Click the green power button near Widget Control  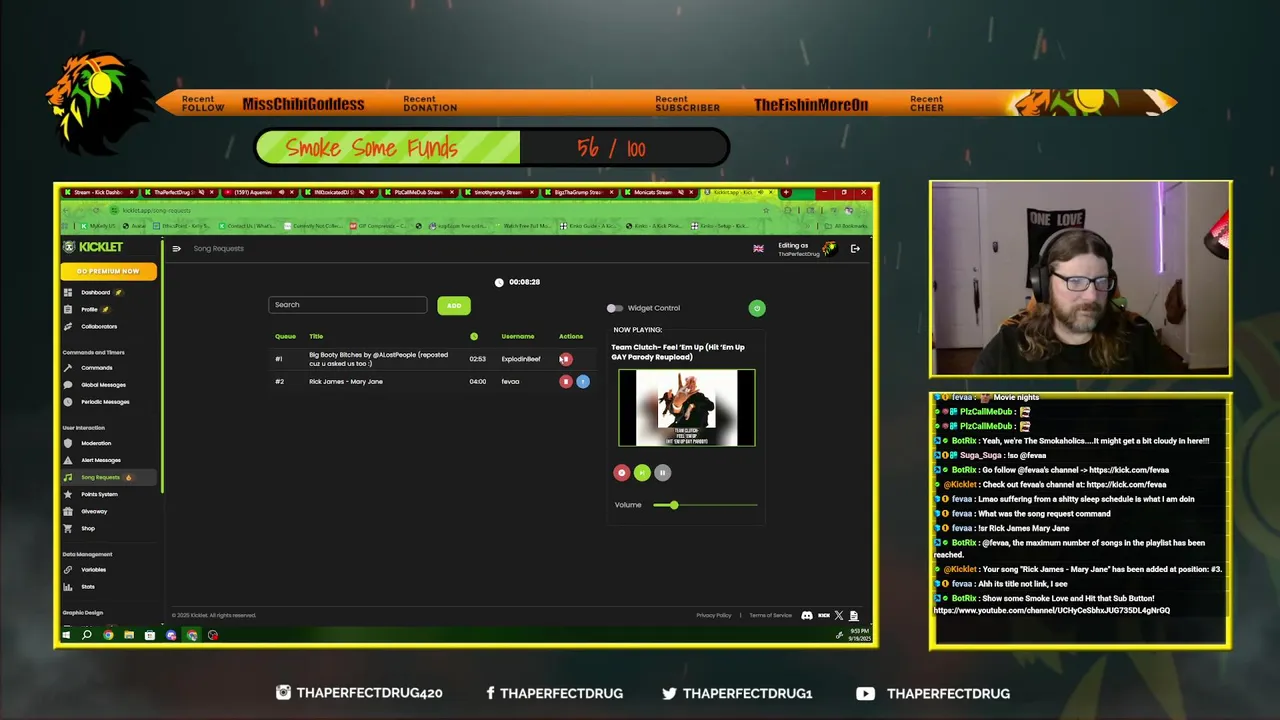(x=757, y=308)
